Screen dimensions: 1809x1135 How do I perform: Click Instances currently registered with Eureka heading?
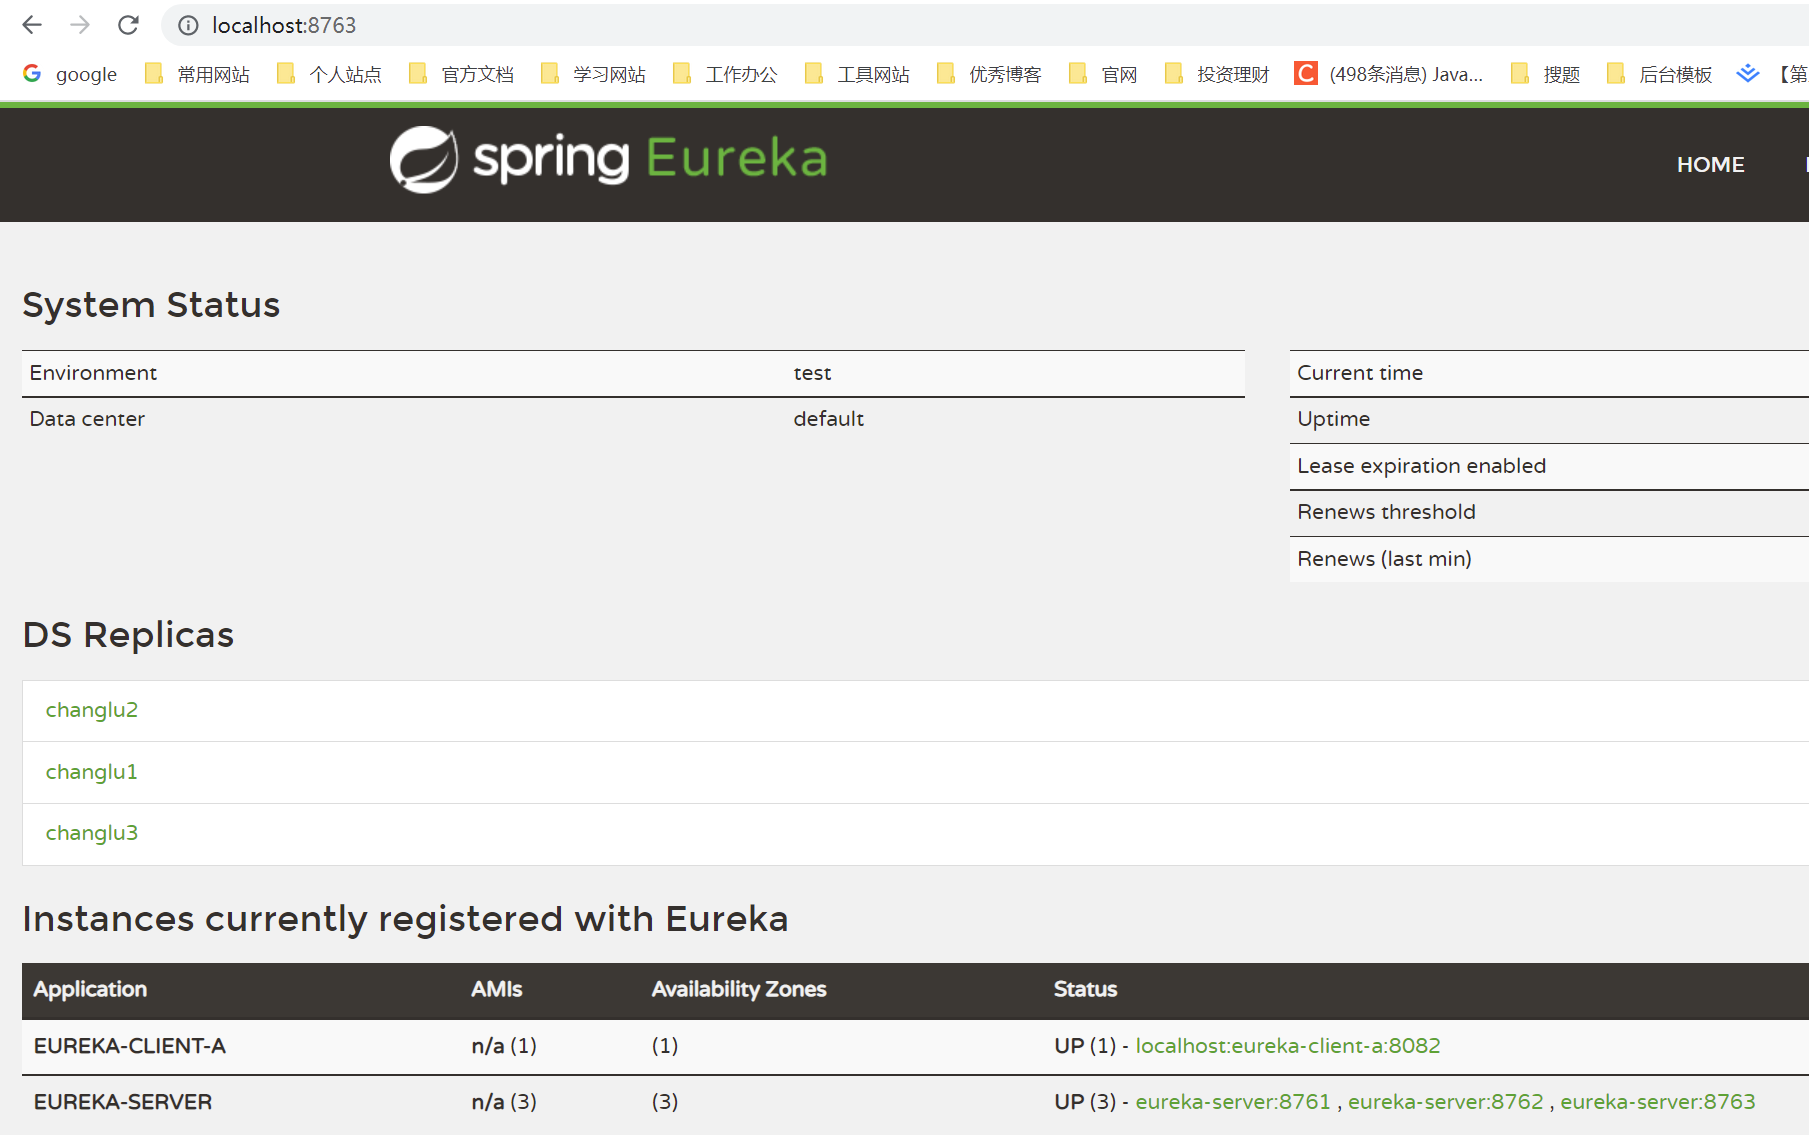405,919
